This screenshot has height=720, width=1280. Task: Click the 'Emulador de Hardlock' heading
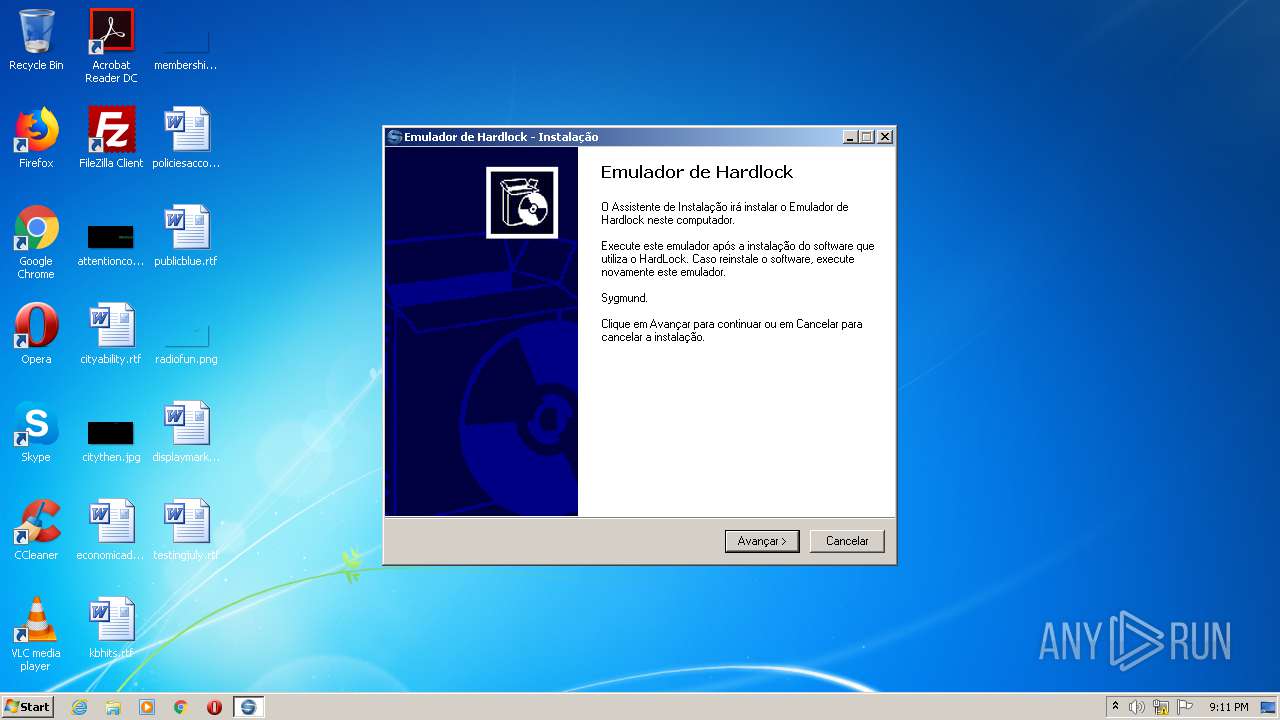coord(697,172)
